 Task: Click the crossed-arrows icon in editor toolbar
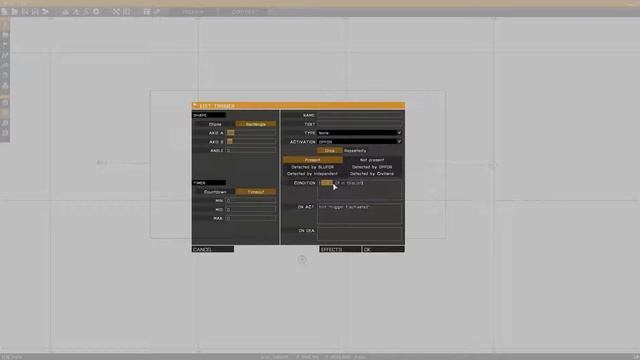[x=116, y=12]
